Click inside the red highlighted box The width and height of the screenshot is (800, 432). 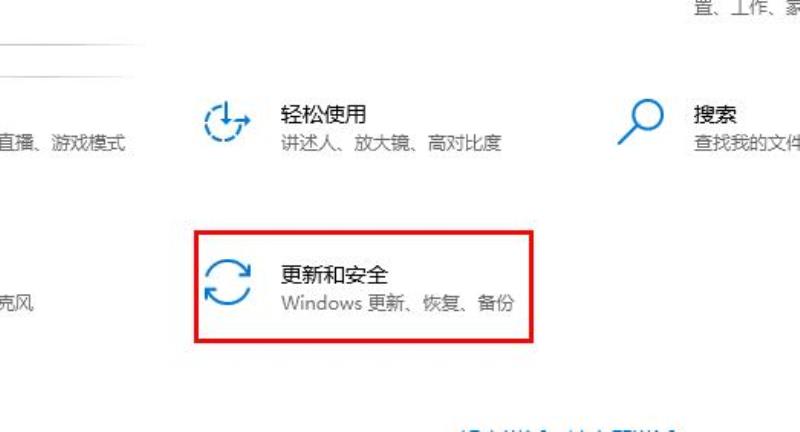click(x=364, y=286)
